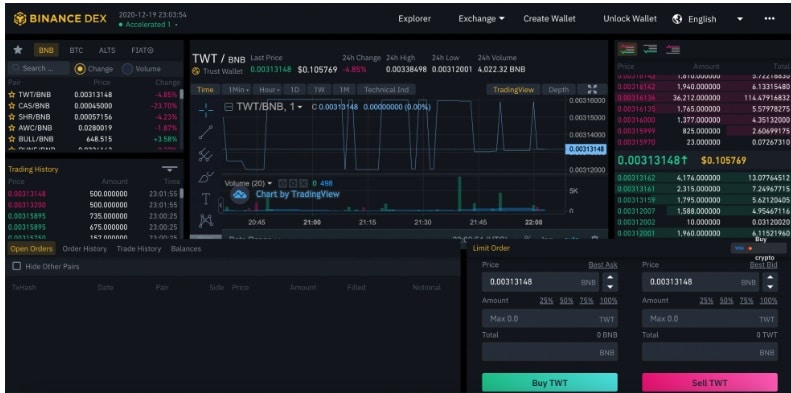
Task: Set sell amount to 100%
Action: coord(769,300)
